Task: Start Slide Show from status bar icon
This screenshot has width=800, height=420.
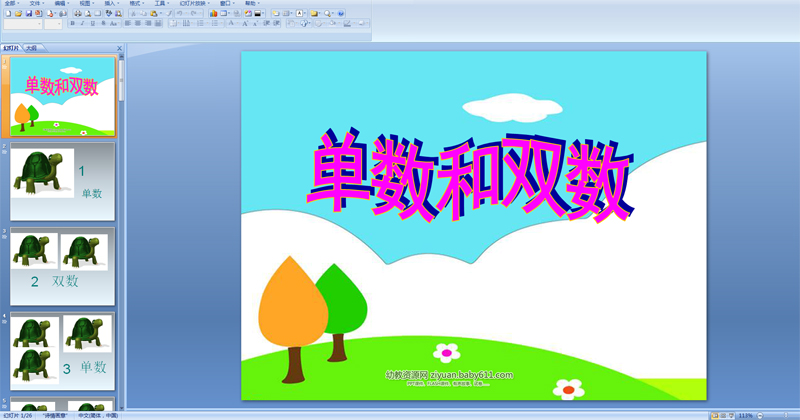Action: click(x=731, y=416)
